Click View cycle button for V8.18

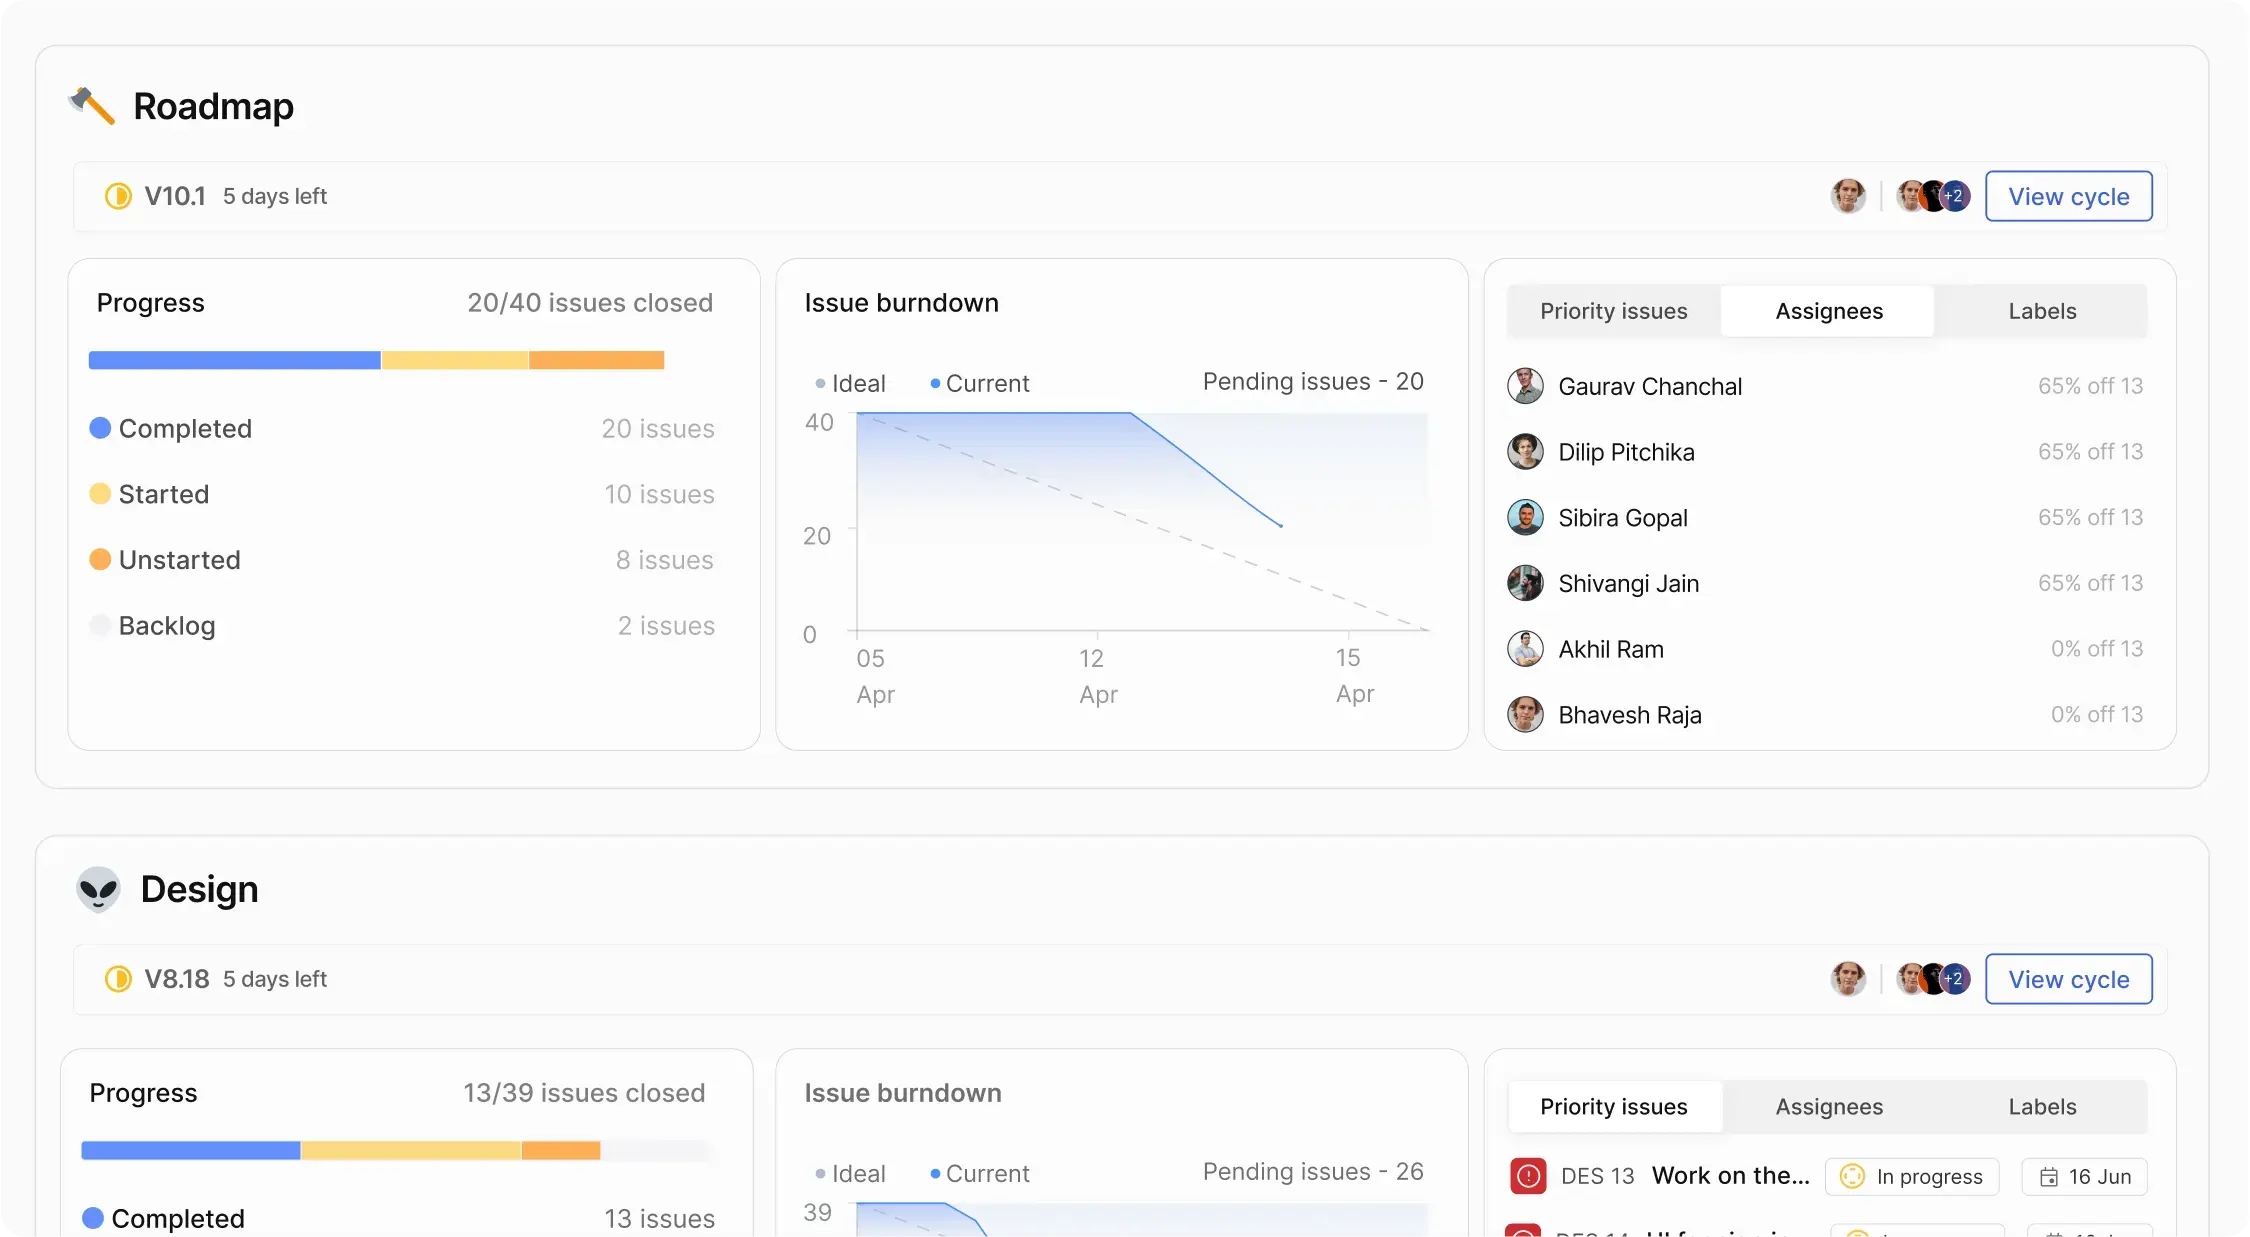click(2068, 979)
